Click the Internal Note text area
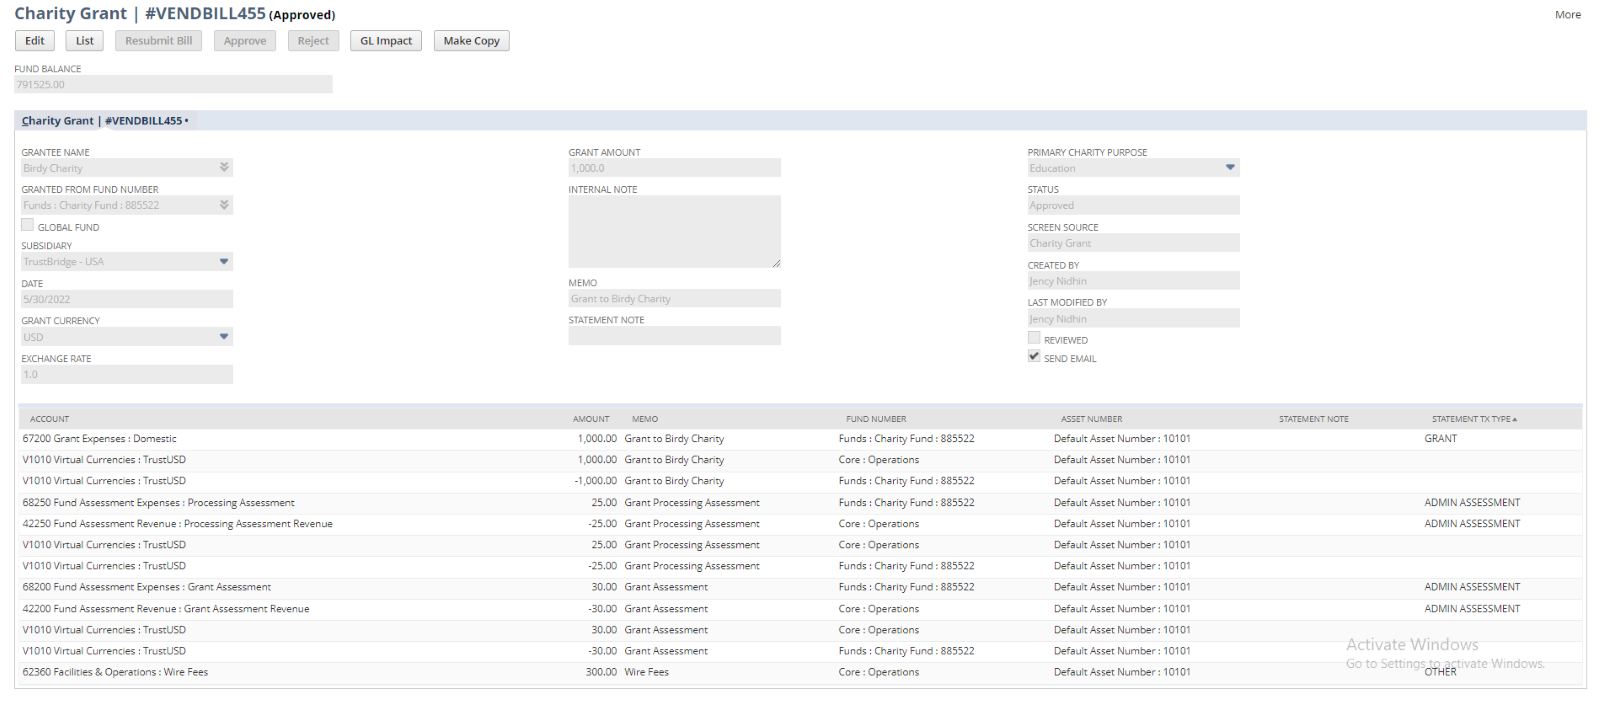Screen dimensions: 1600x711 pyautogui.click(x=673, y=231)
